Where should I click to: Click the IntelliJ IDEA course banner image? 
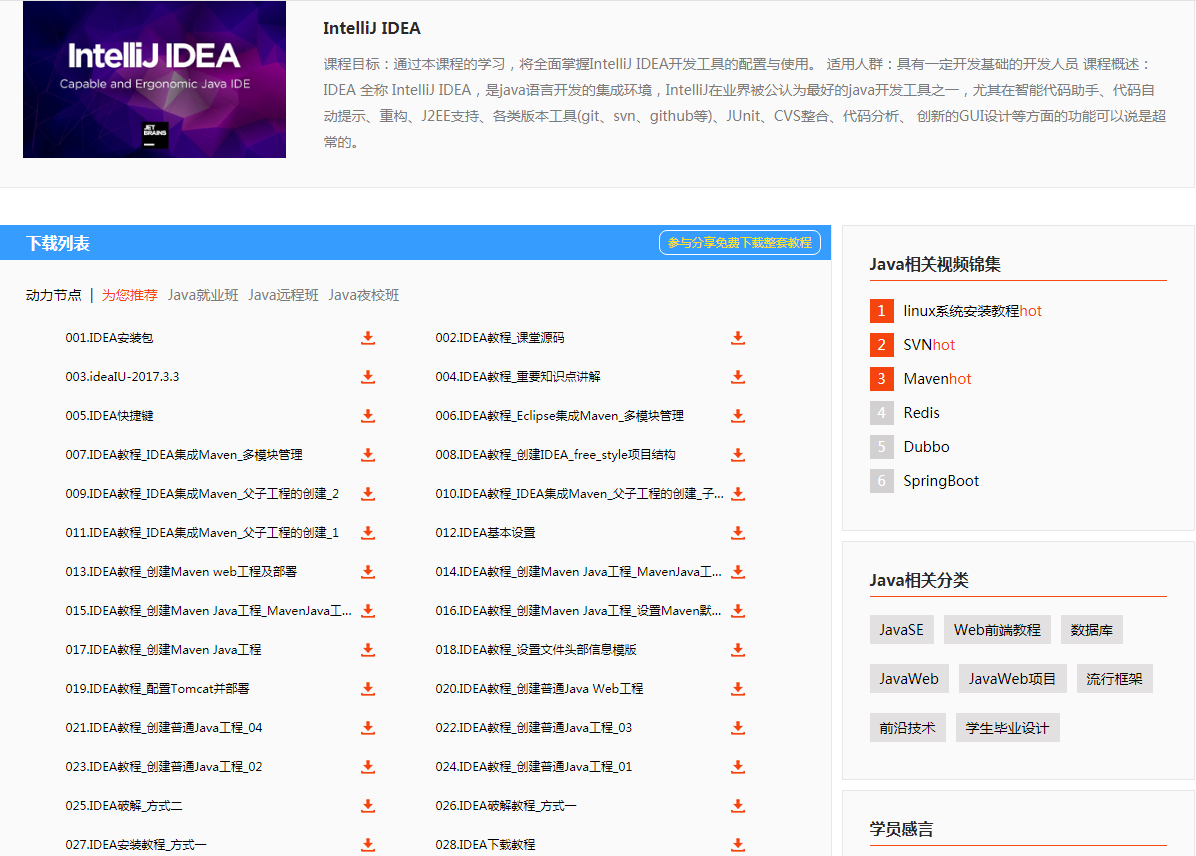(x=154, y=79)
